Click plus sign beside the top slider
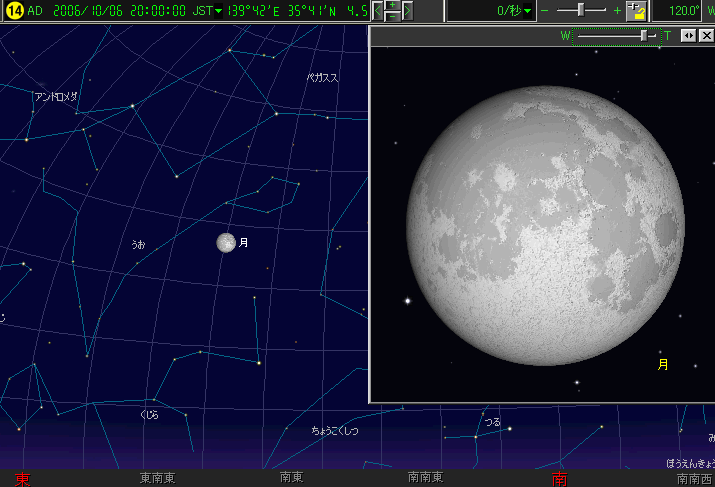This screenshot has height=487, width=715. pos(617,11)
